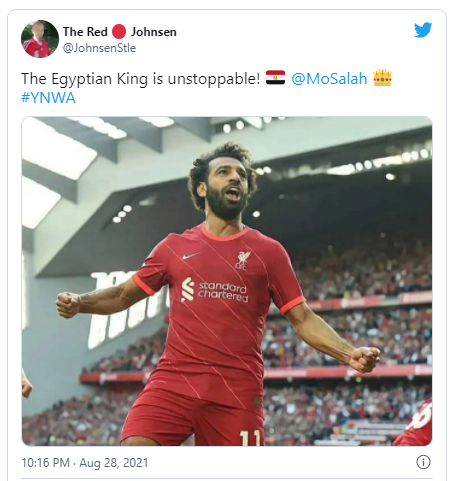The height and width of the screenshot is (481, 453).
Task: Open the #YNWA hashtag link
Action: click(x=48, y=98)
